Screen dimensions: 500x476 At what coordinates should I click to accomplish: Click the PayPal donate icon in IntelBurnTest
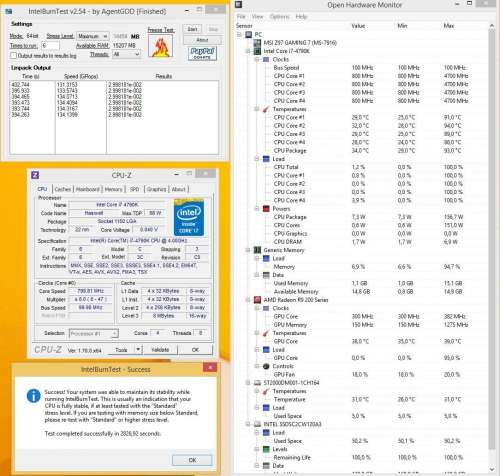click(x=202, y=53)
